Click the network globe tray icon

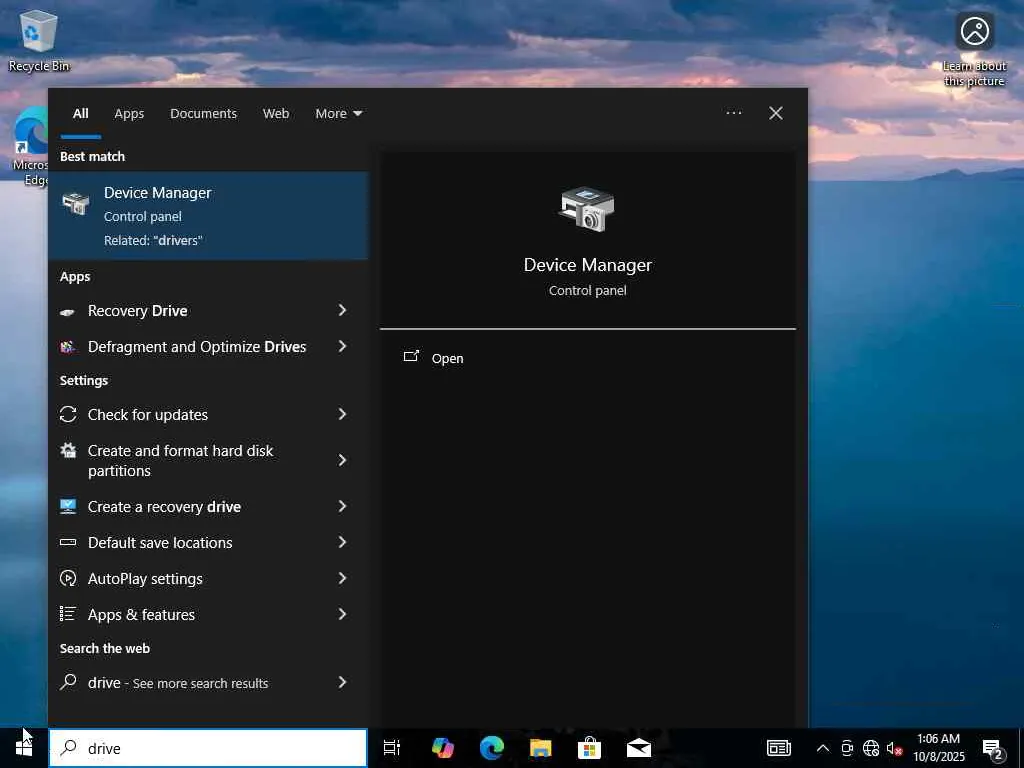tap(871, 748)
